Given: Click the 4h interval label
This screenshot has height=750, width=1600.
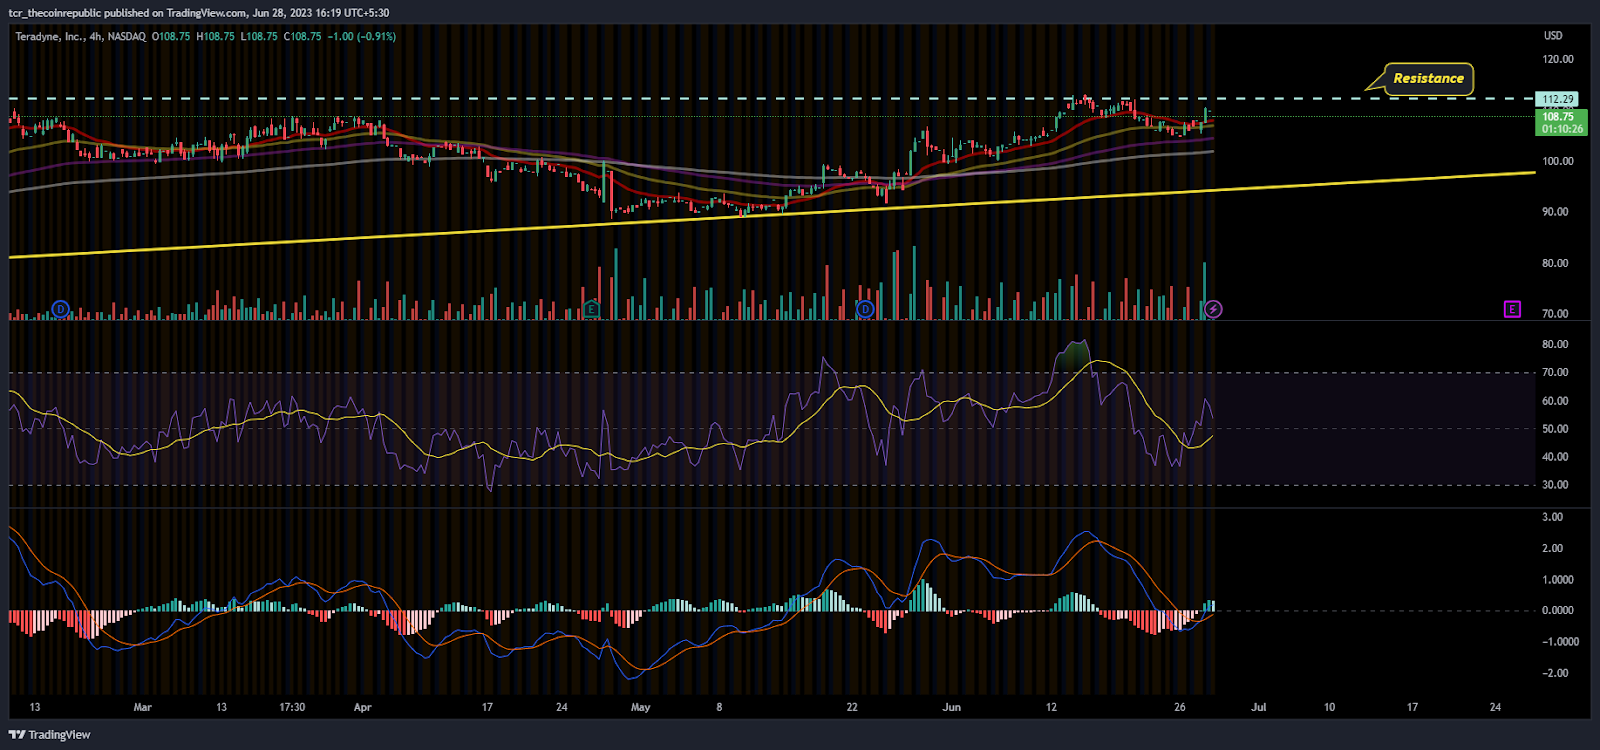Looking at the screenshot, I should pyautogui.click(x=95, y=36).
